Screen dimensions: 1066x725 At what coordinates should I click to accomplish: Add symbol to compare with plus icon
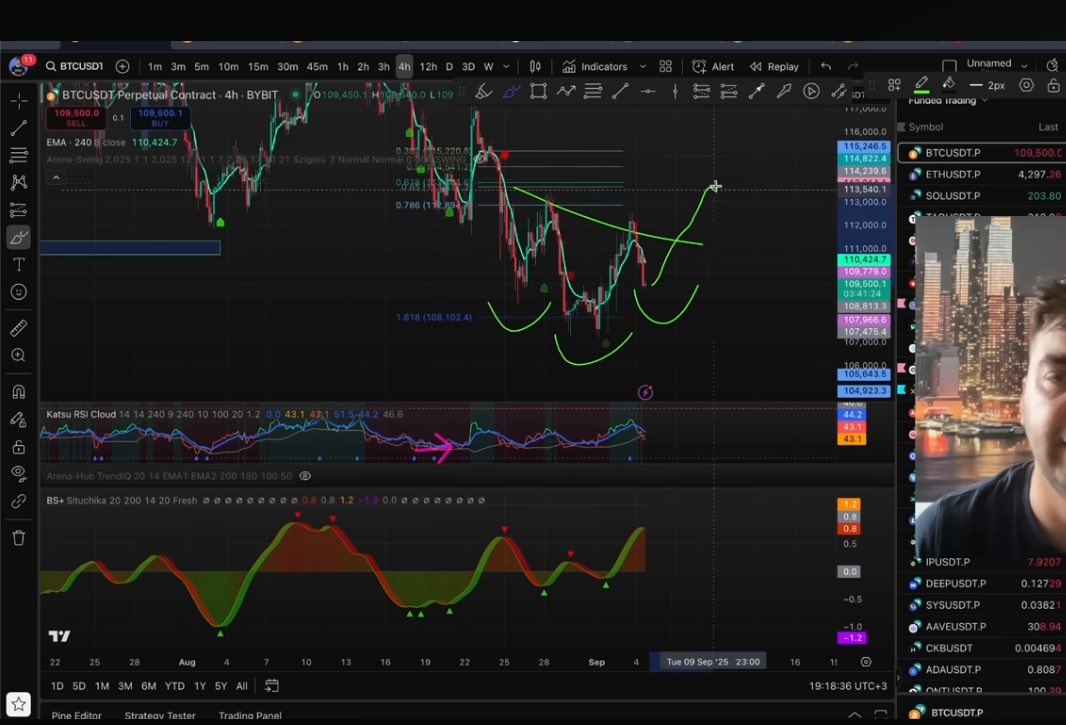click(122, 66)
